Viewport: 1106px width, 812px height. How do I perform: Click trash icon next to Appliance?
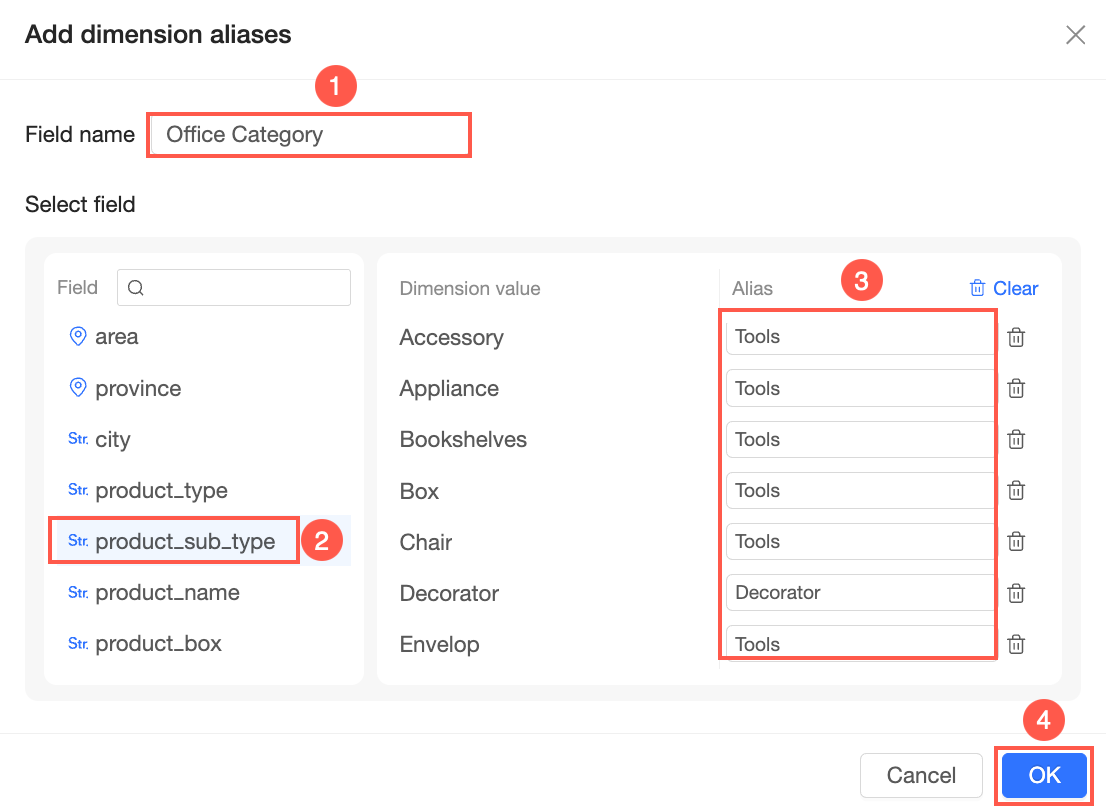pyautogui.click(x=1016, y=389)
